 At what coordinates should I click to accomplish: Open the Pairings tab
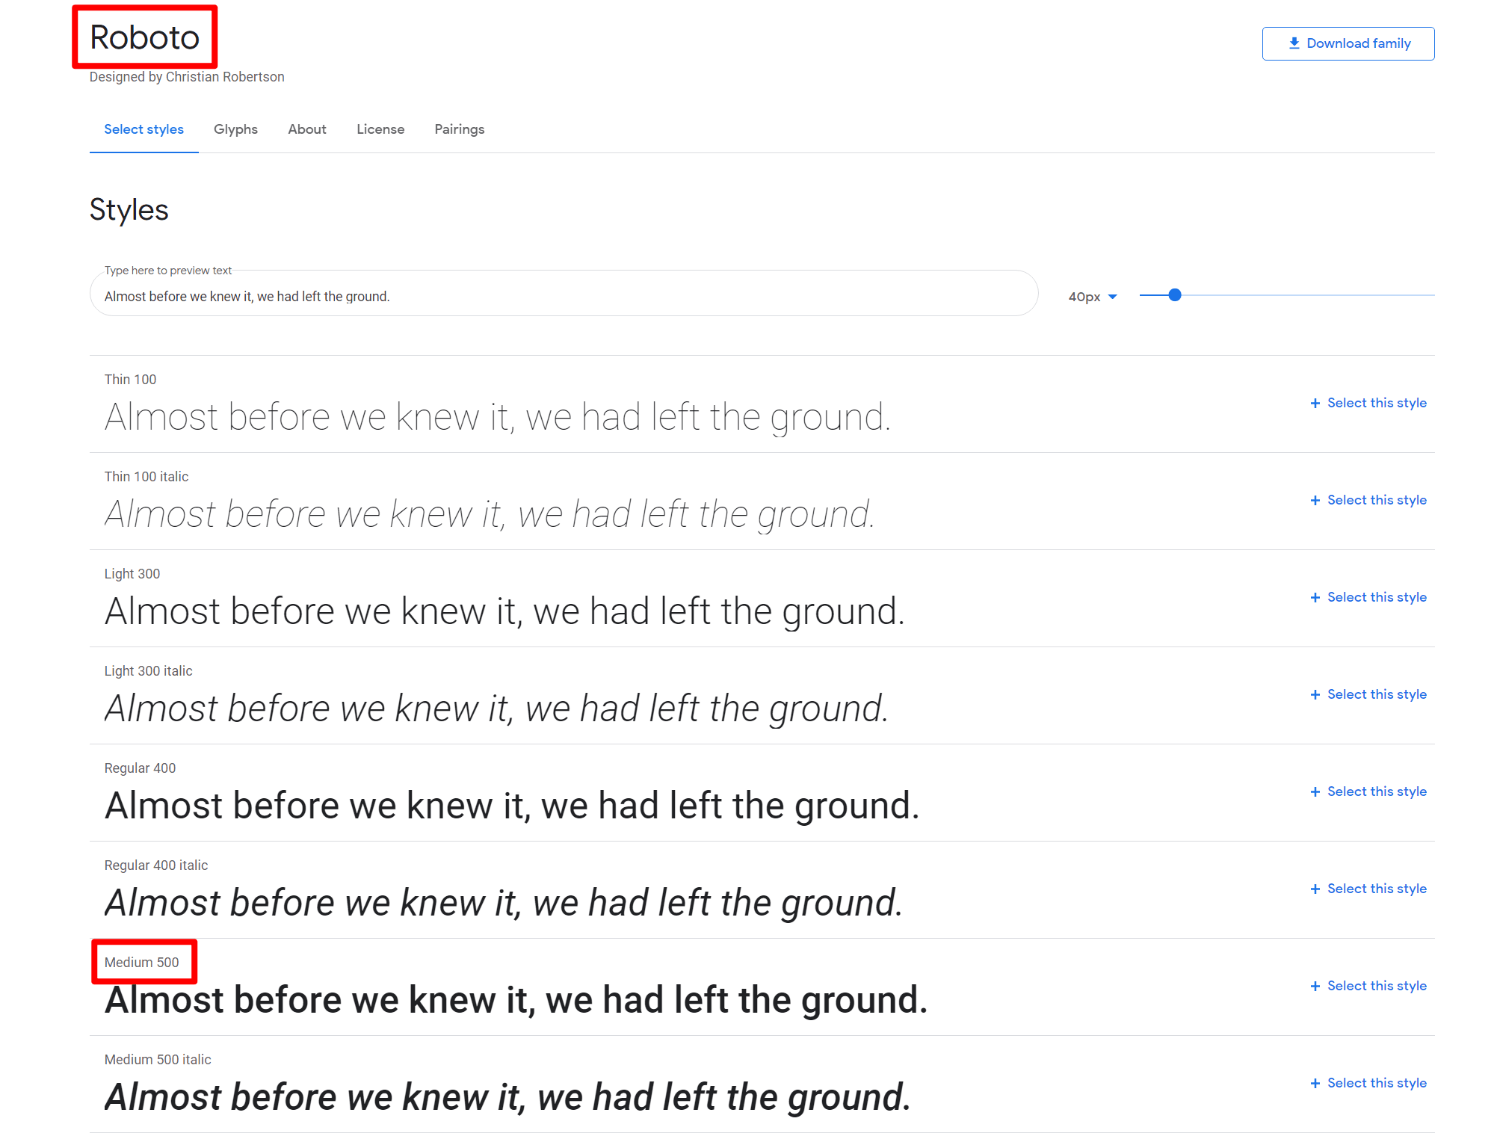[459, 129]
